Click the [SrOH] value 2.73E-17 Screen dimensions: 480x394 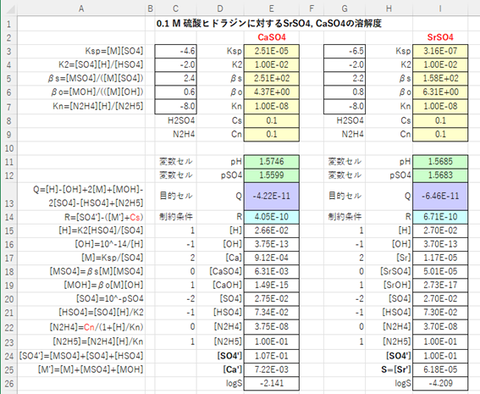click(440, 285)
